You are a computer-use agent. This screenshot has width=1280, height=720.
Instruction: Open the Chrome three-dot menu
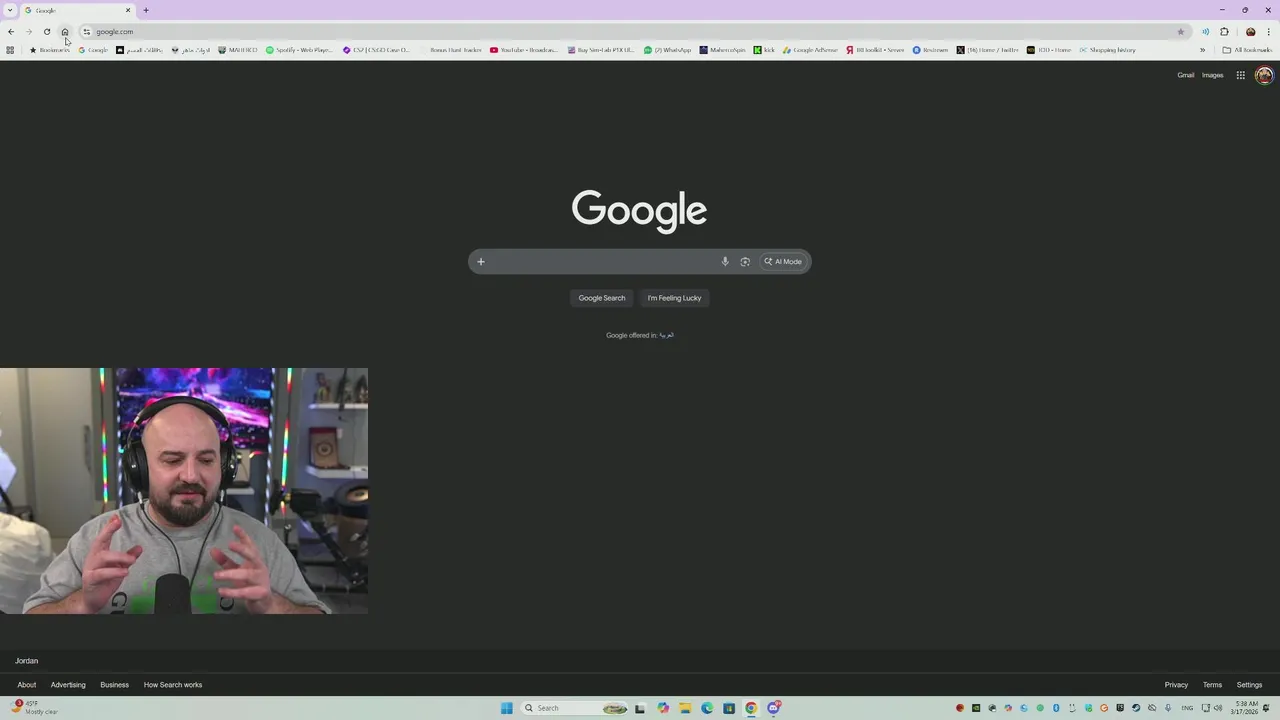(1269, 32)
